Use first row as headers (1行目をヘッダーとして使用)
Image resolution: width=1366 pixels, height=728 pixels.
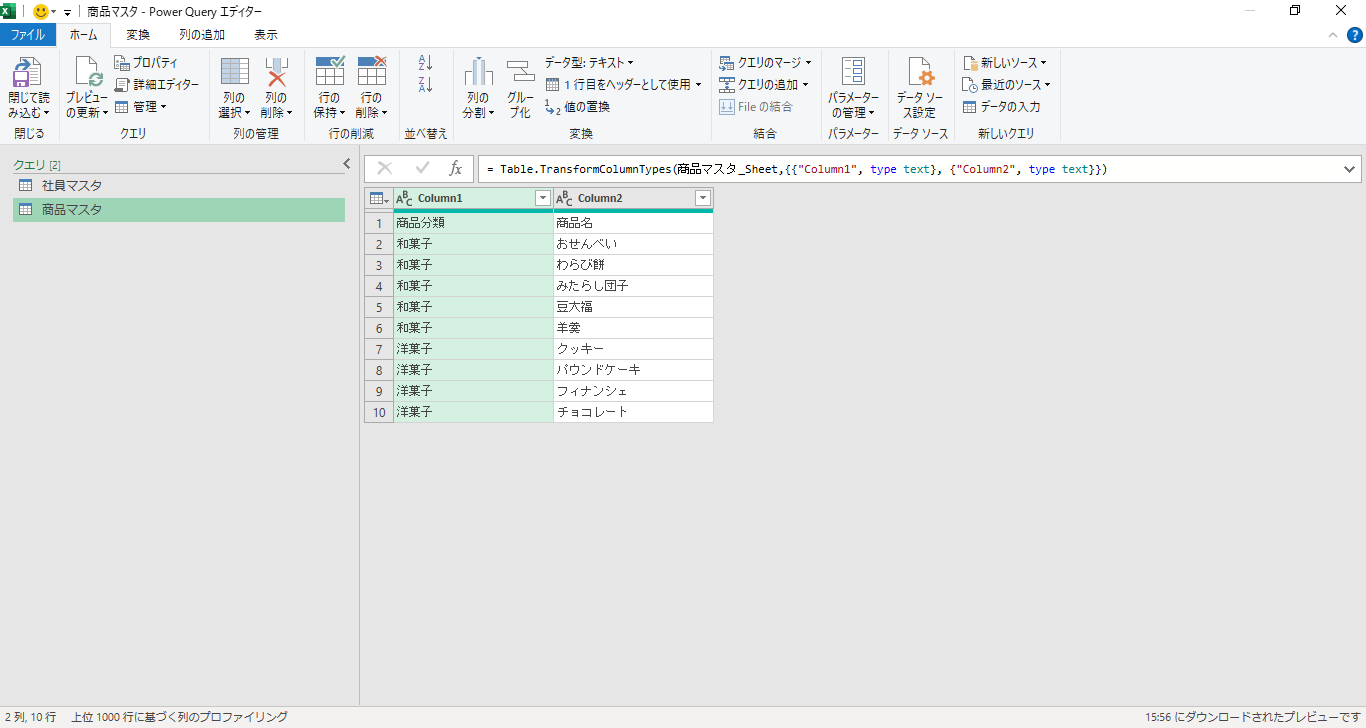pos(623,85)
